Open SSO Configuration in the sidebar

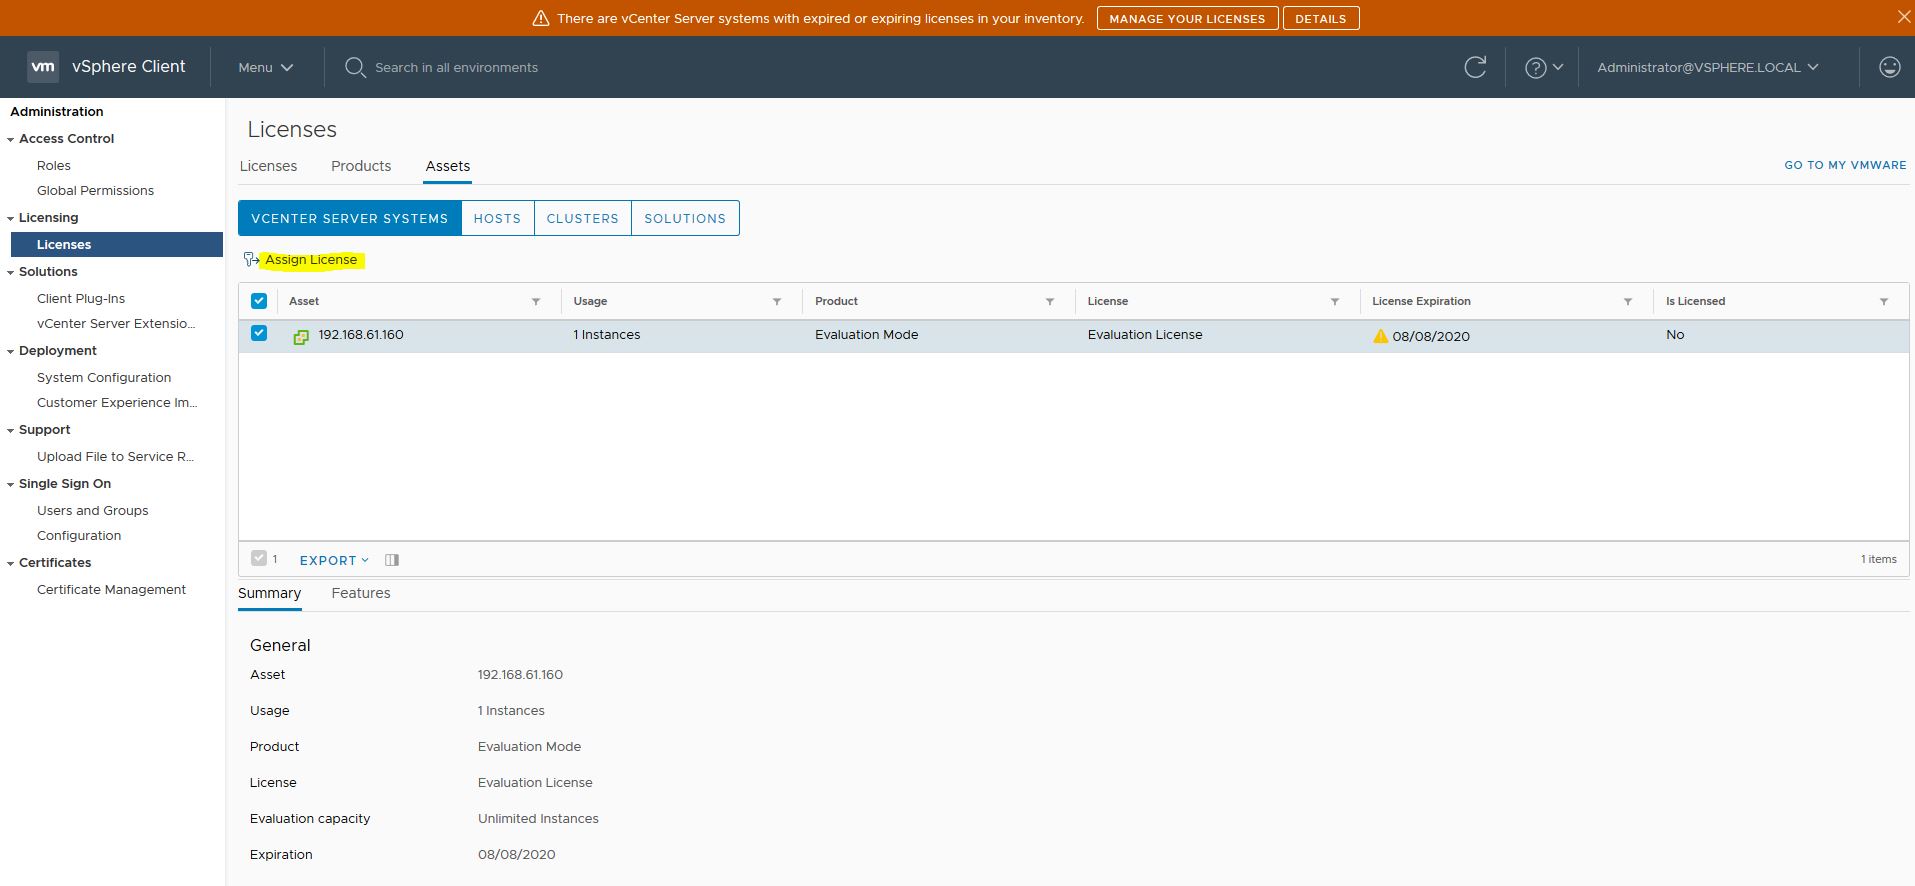79,536
